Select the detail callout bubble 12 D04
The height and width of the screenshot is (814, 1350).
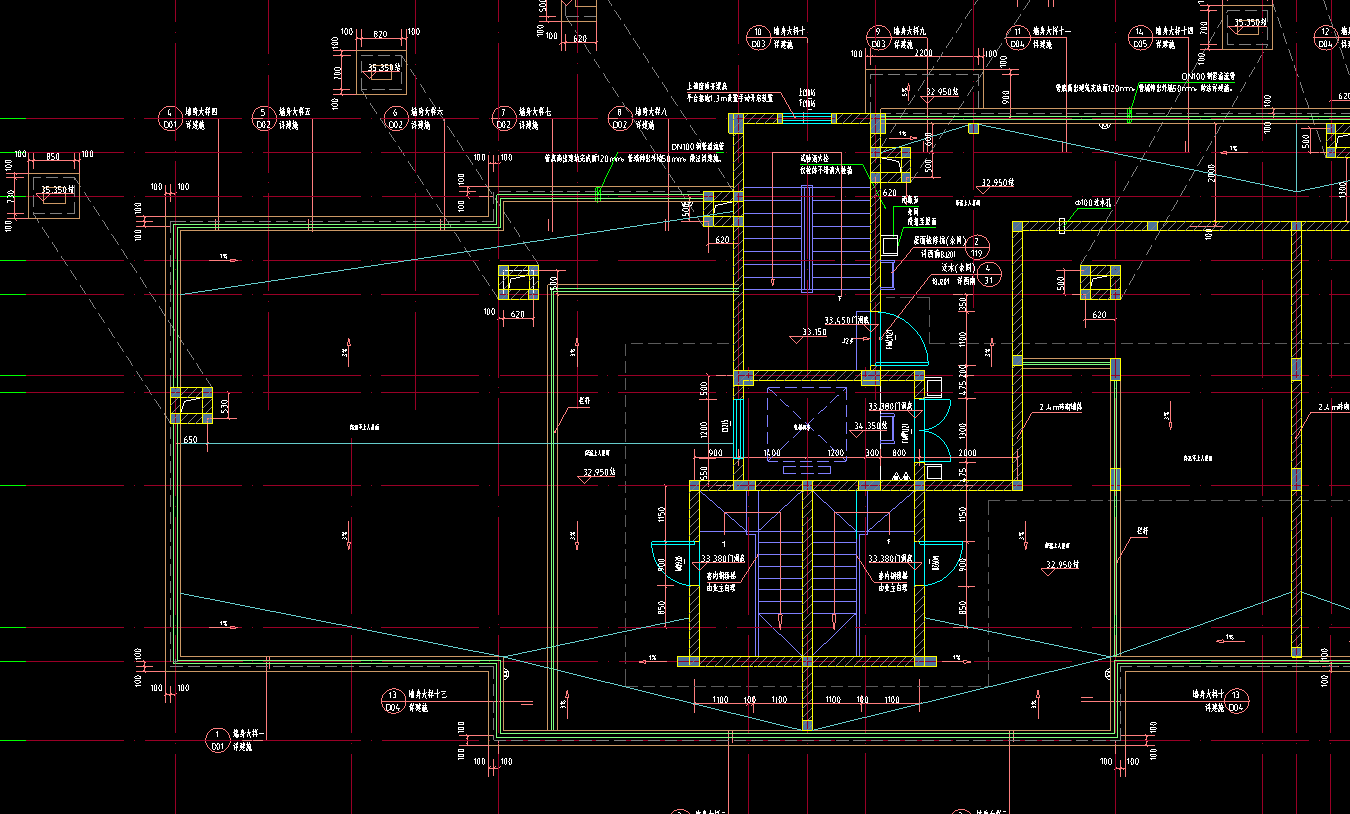1326,38
